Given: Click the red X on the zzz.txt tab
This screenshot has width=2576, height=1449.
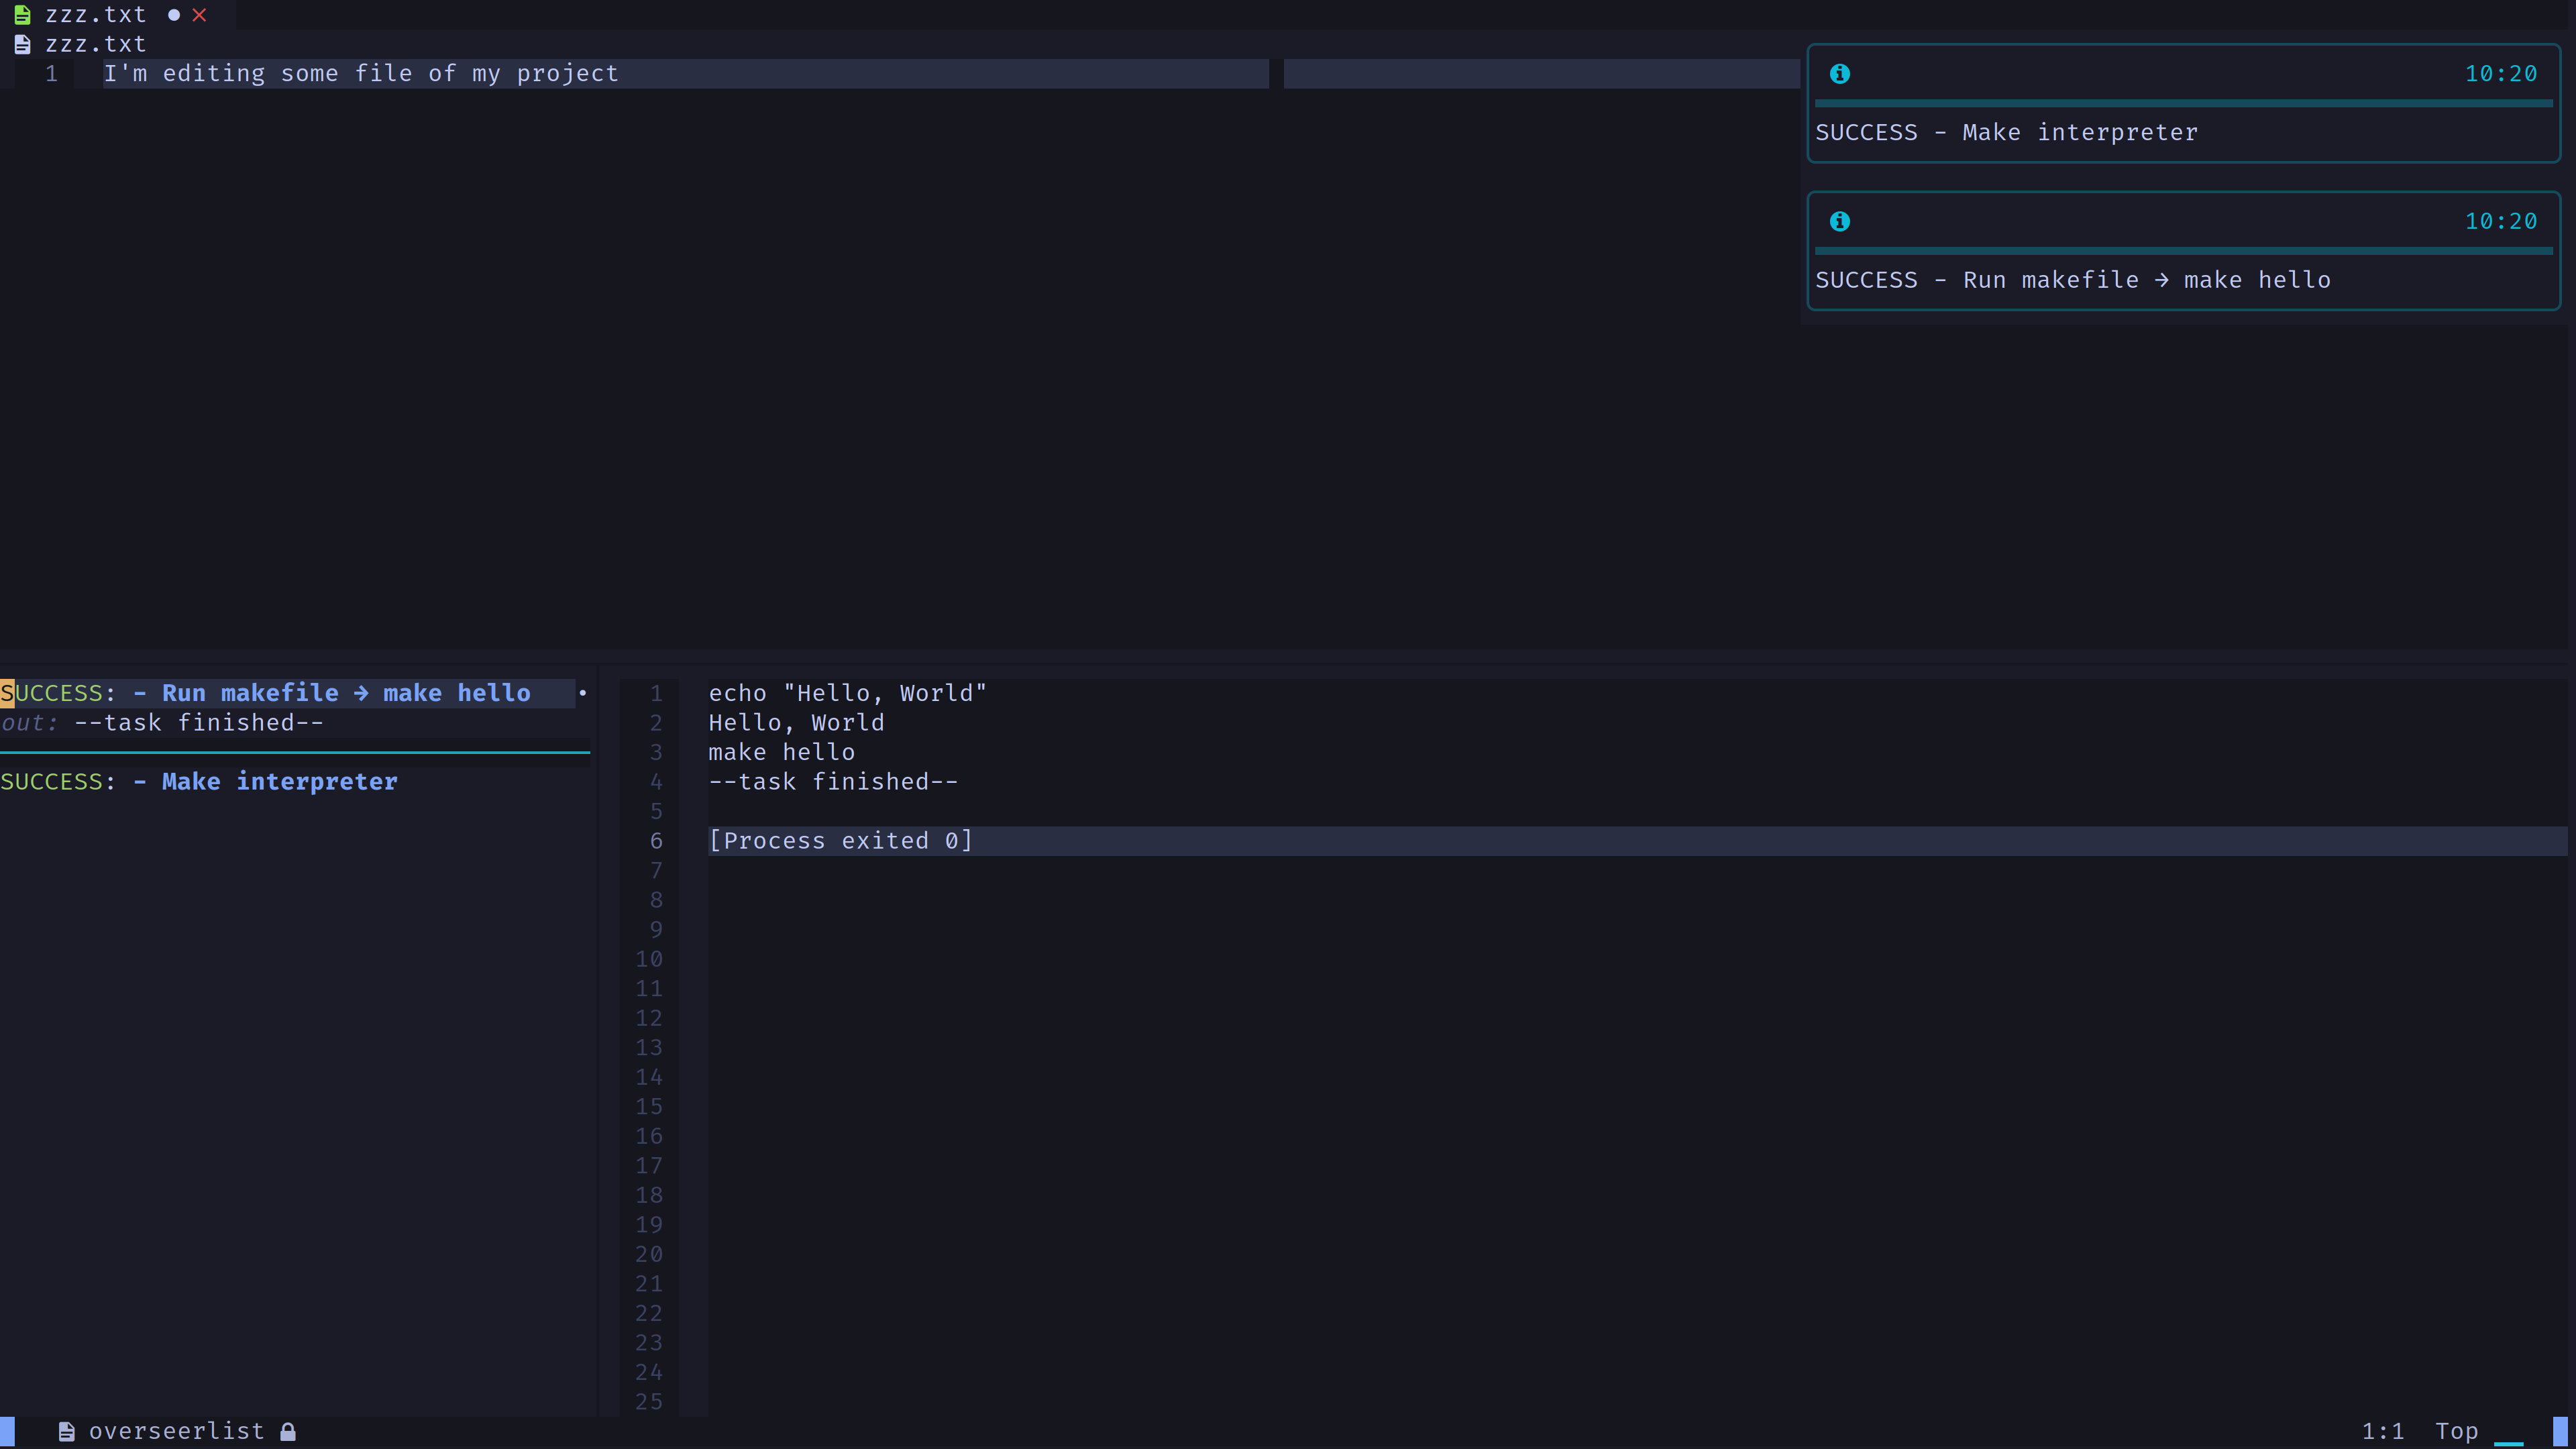Looking at the screenshot, I should point(199,14).
